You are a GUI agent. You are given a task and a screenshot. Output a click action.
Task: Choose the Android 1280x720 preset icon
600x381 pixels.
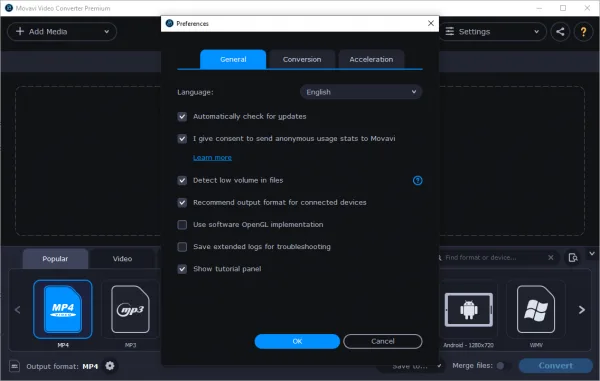coord(468,309)
